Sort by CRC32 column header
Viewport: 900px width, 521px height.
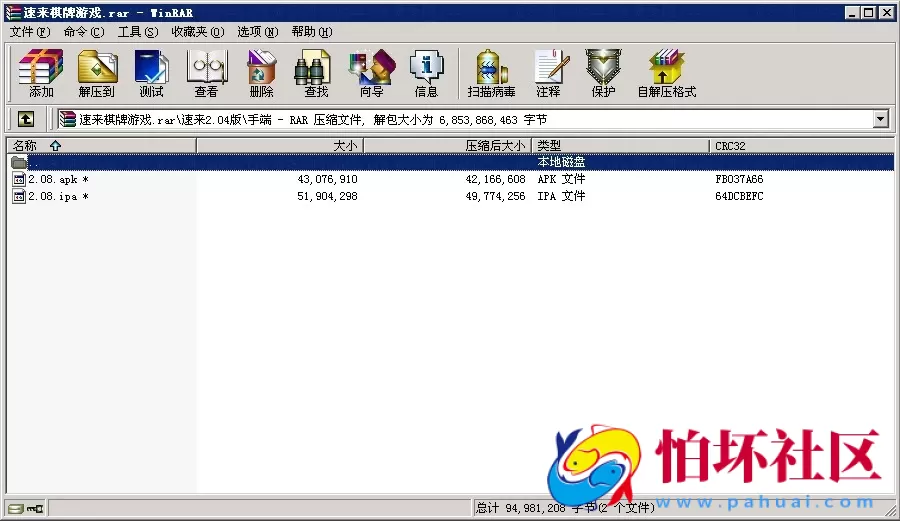[801, 146]
